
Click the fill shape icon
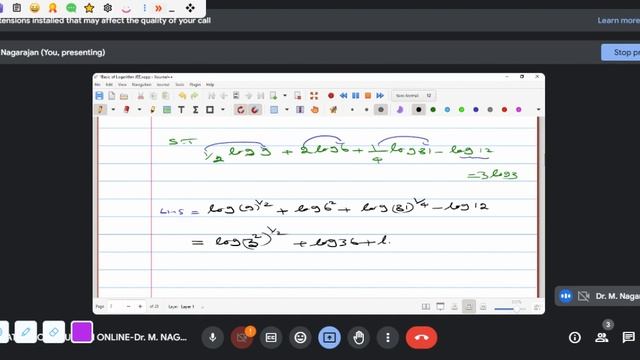(x=400, y=109)
